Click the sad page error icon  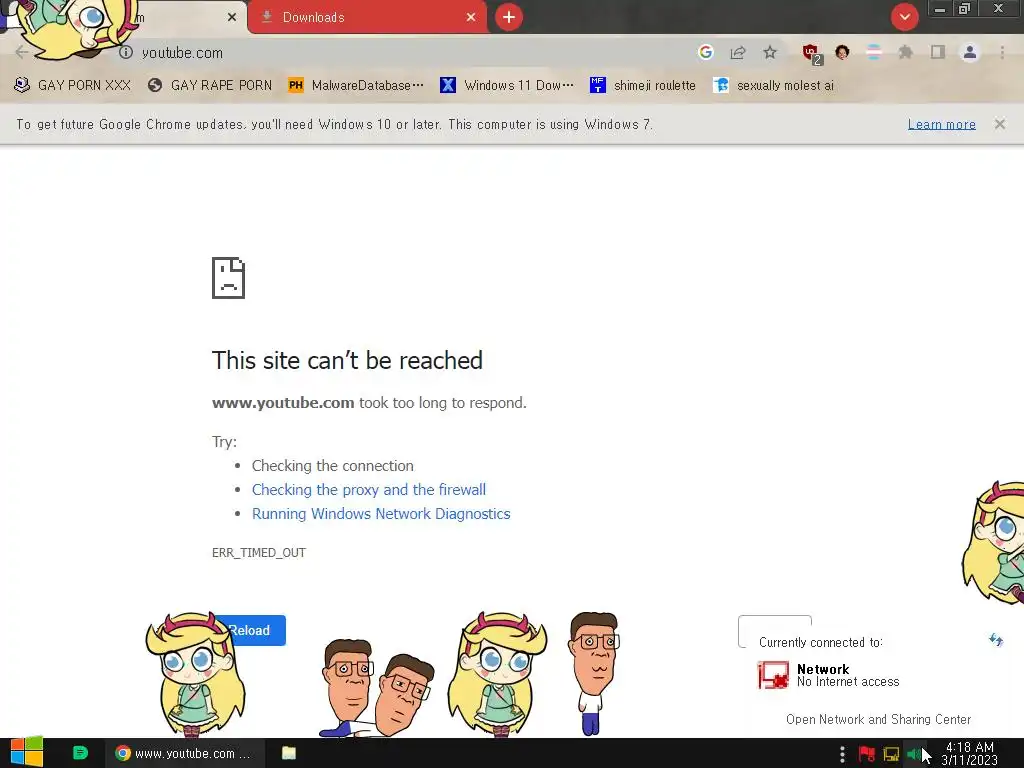pos(229,278)
